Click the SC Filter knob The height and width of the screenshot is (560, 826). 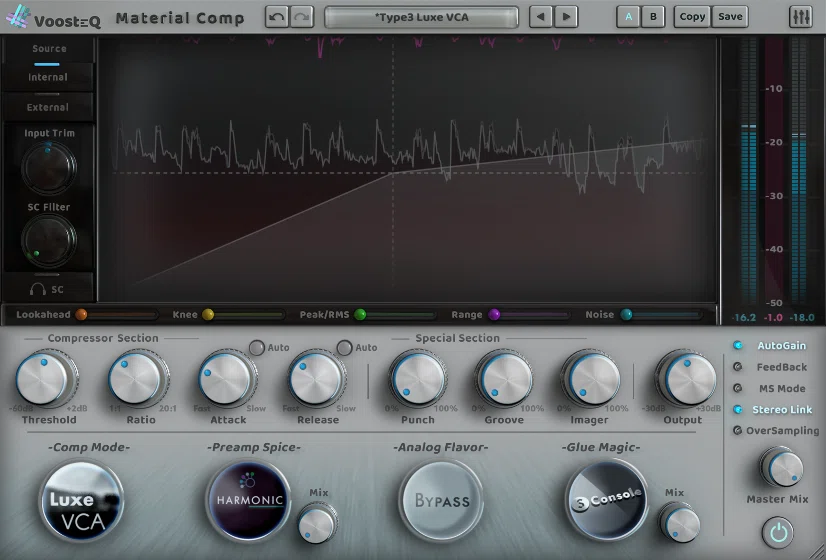[x=48, y=240]
